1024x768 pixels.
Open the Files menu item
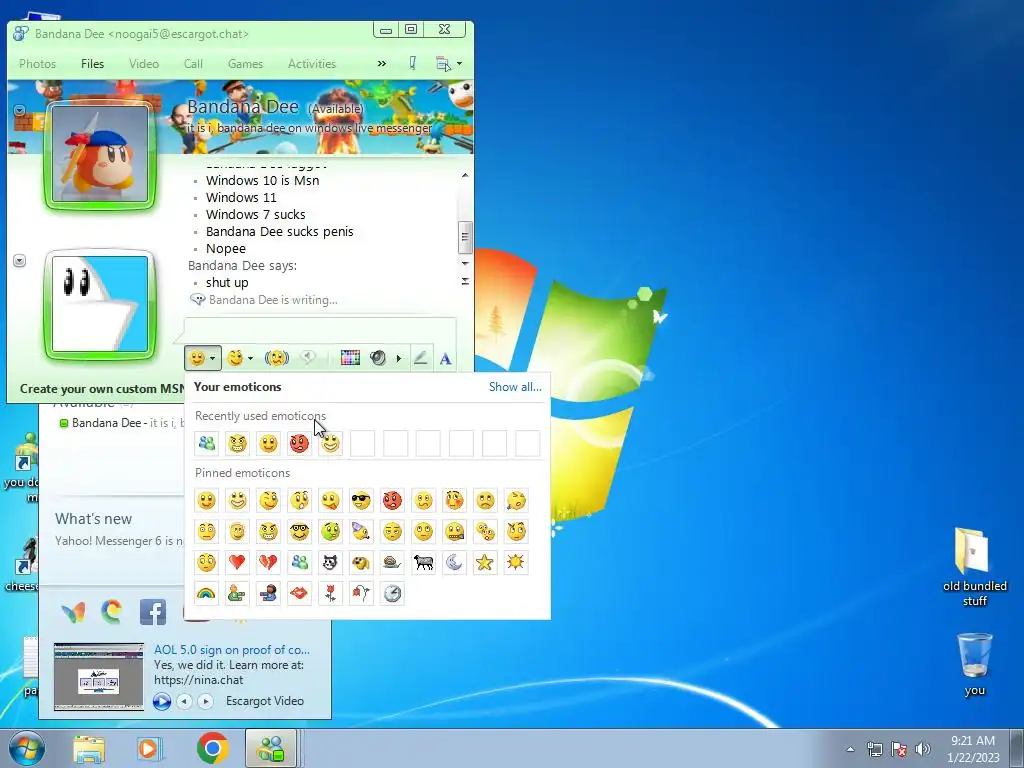pyautogui.click(x=92, y=63)
